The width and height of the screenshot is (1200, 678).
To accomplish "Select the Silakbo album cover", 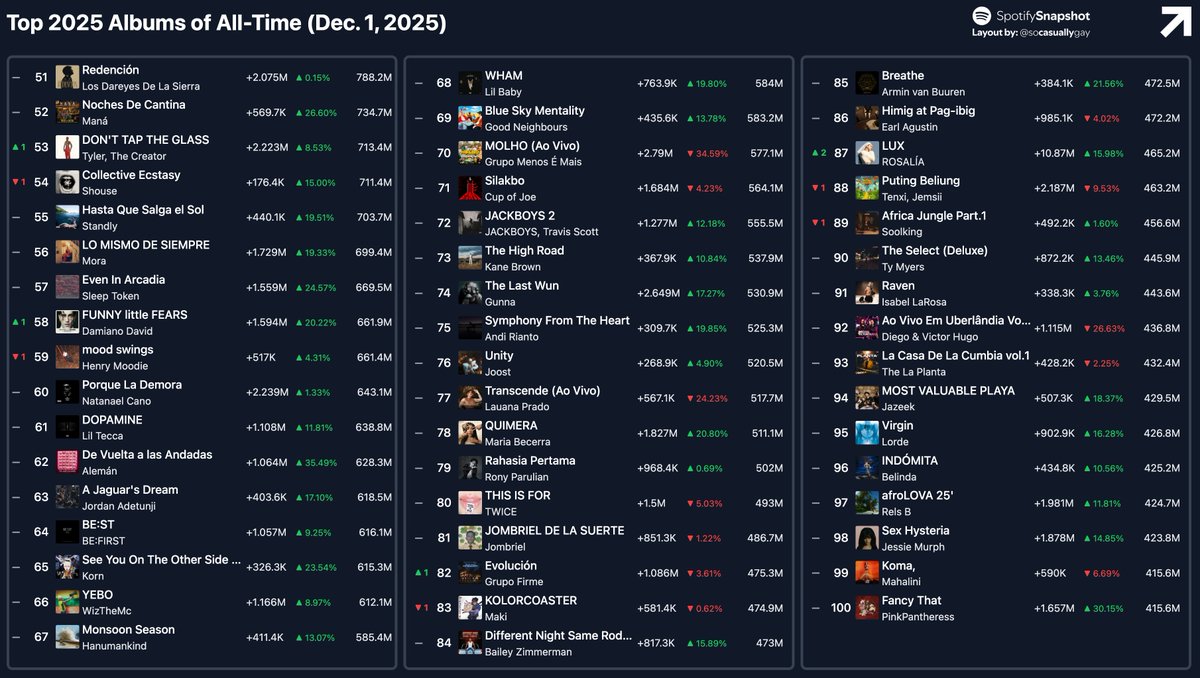I will [470, 189].
